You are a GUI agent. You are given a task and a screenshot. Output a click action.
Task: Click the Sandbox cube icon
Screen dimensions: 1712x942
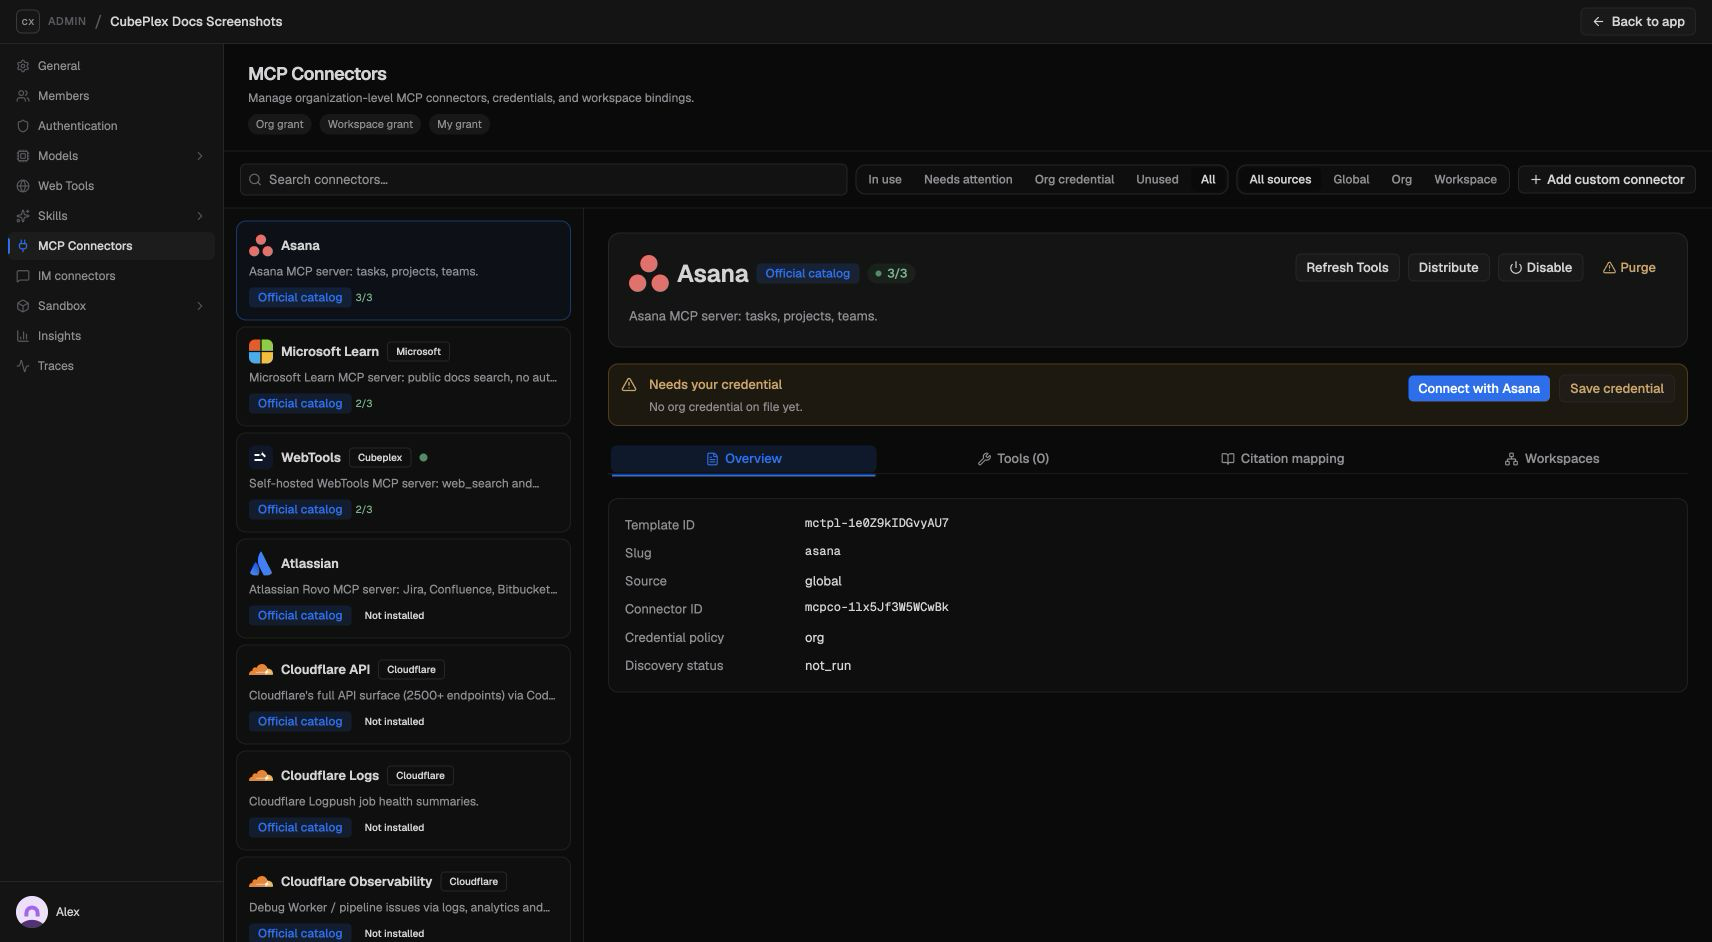point(23,306)
